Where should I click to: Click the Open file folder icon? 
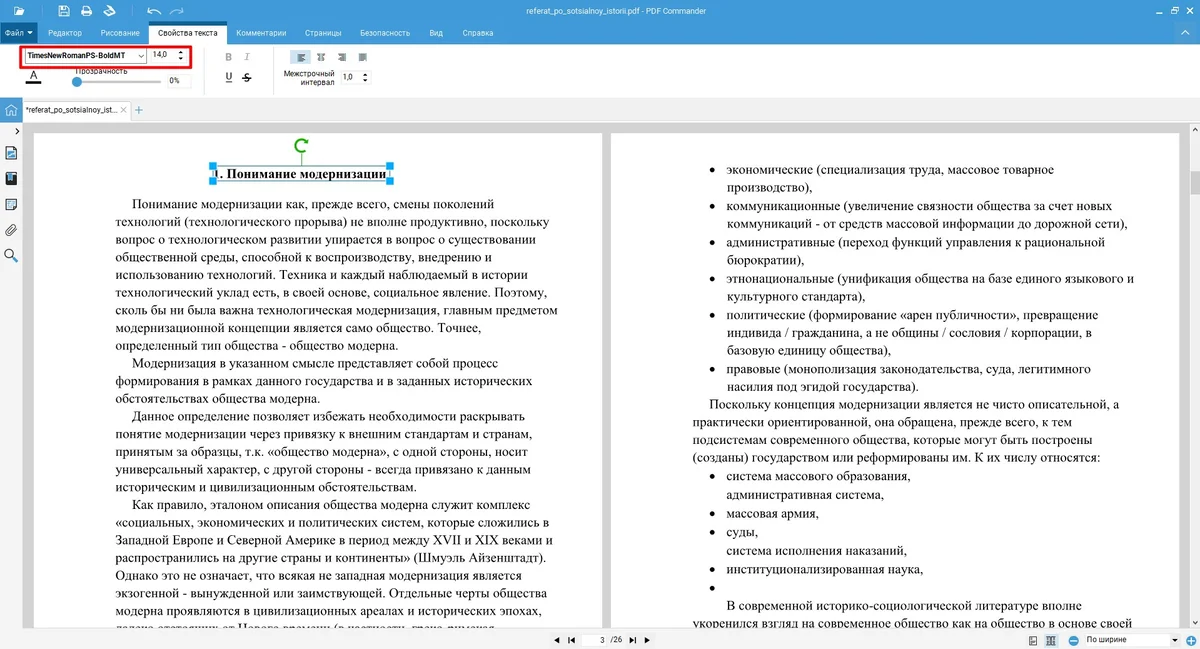click(x=20, y=11)
